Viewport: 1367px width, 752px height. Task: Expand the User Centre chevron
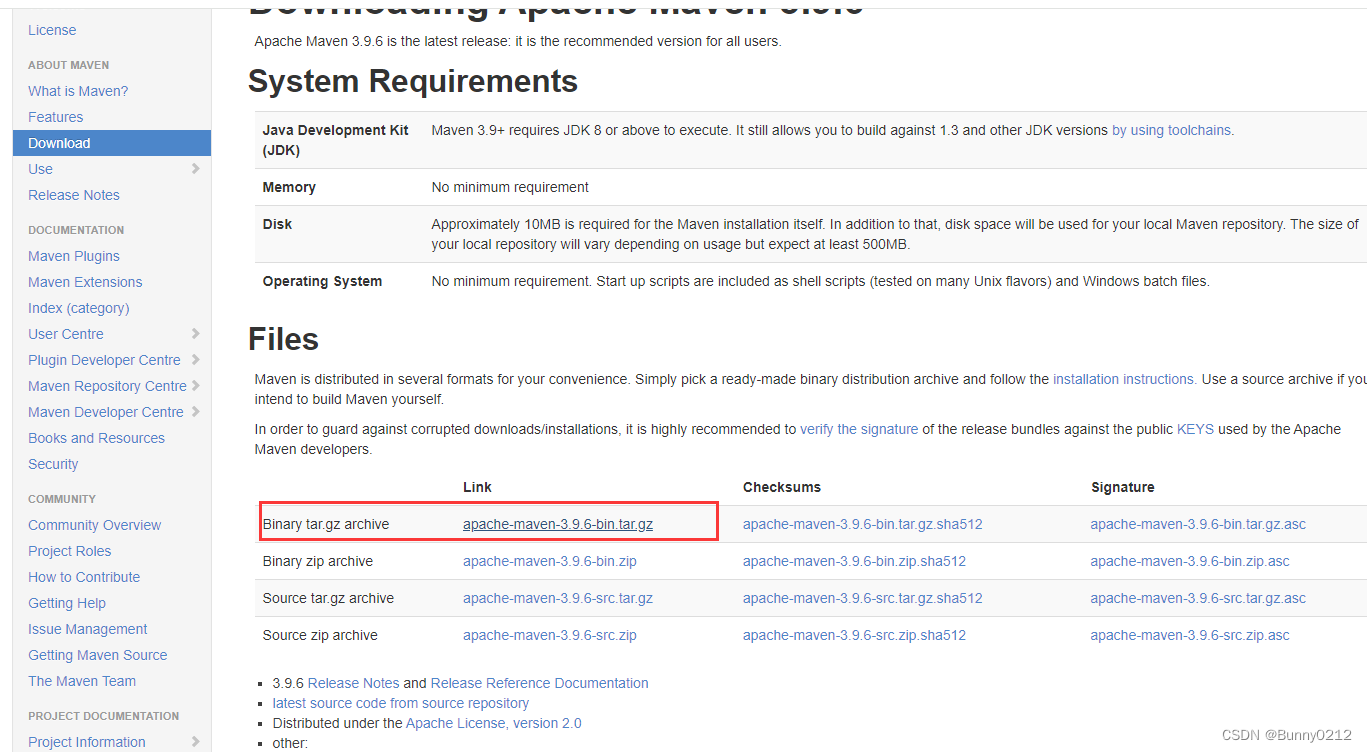196,334
